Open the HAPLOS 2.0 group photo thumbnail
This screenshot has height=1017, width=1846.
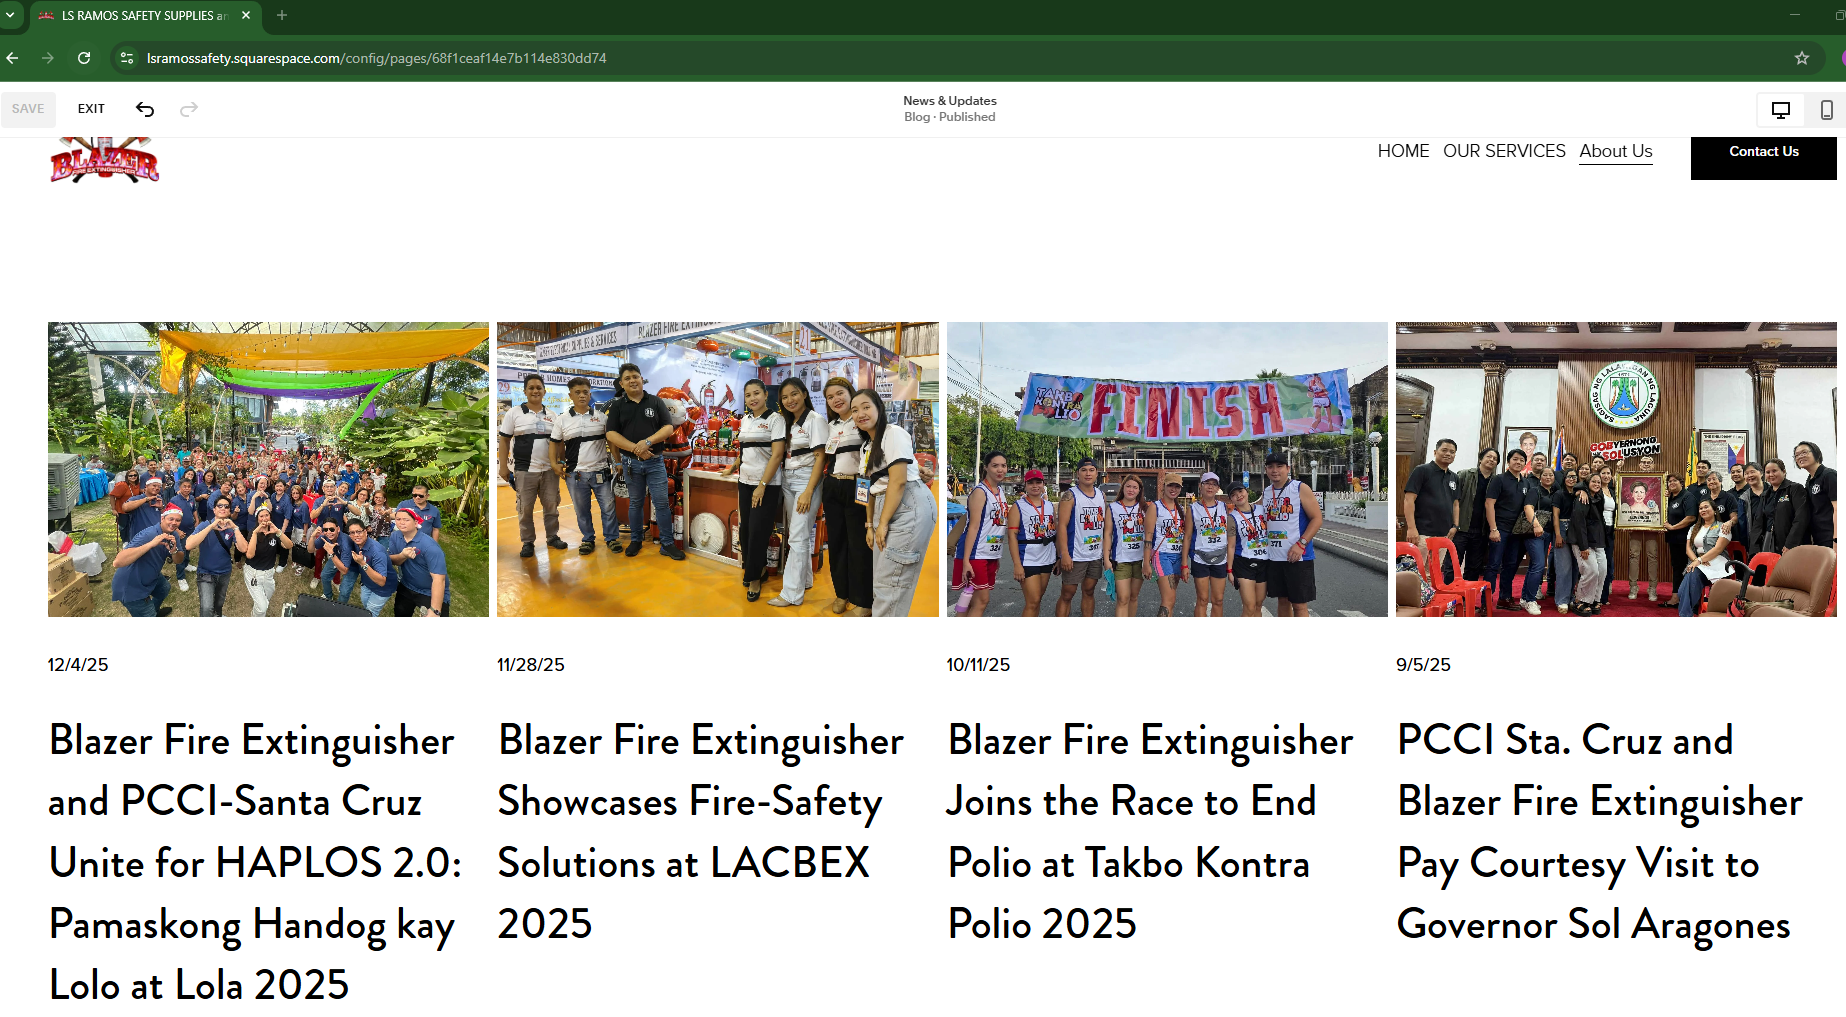pyautogui.click(x=268, y=469)
